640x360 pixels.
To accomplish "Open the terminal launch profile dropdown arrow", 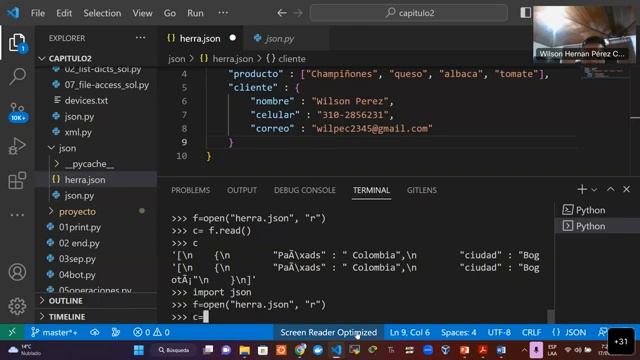I will click(x=594, y=190).
